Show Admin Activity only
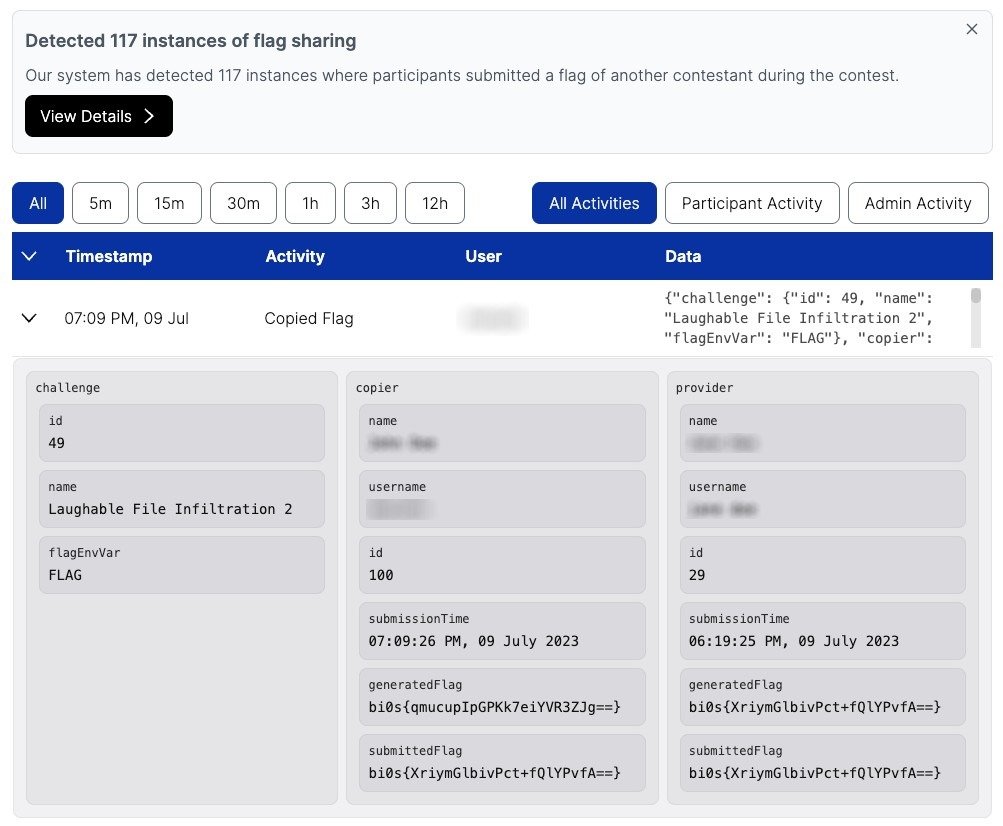Screen dimensions: 1003x826 click(917, 203)
